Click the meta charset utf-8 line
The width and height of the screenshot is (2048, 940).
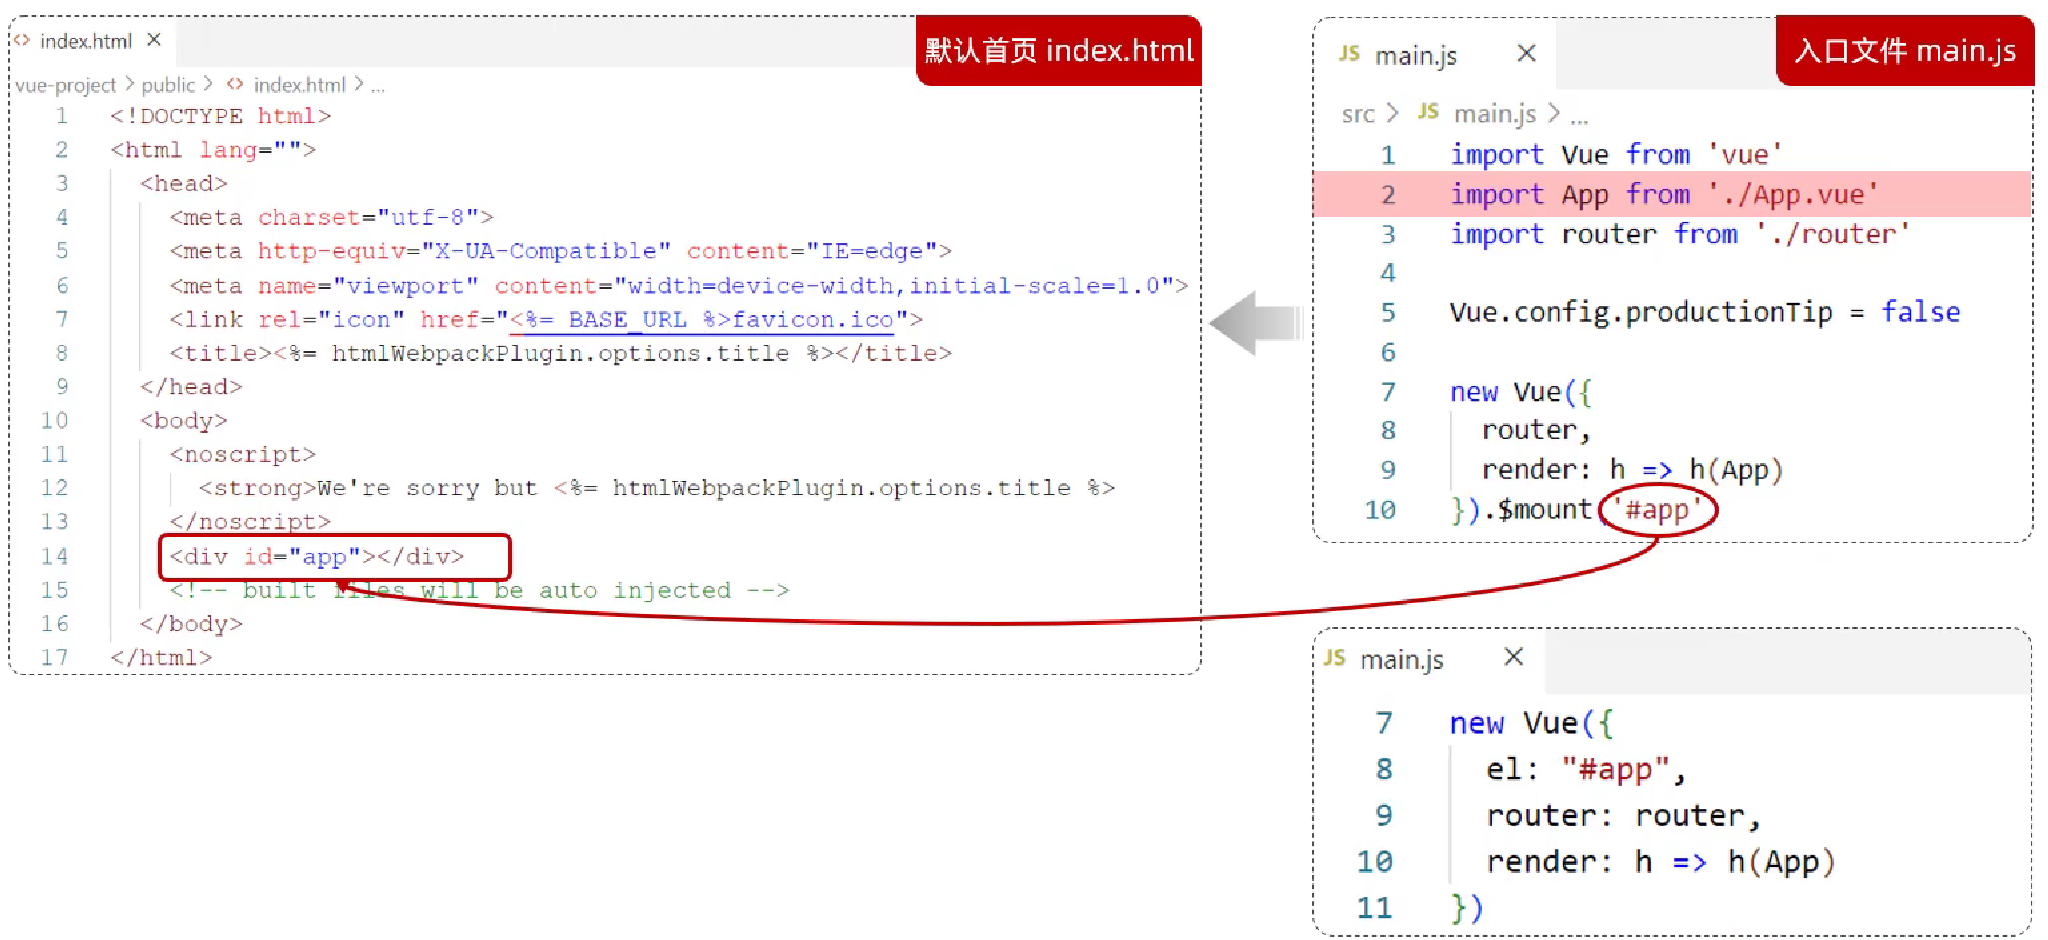(331, 217)
